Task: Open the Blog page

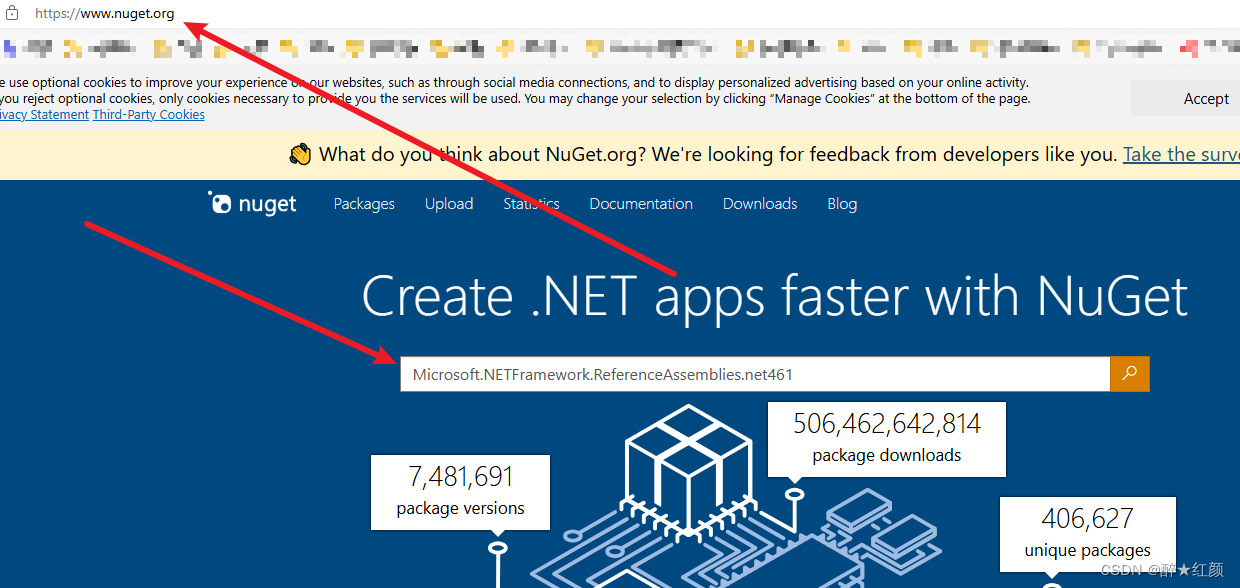Action: click(x=841, y=203)
